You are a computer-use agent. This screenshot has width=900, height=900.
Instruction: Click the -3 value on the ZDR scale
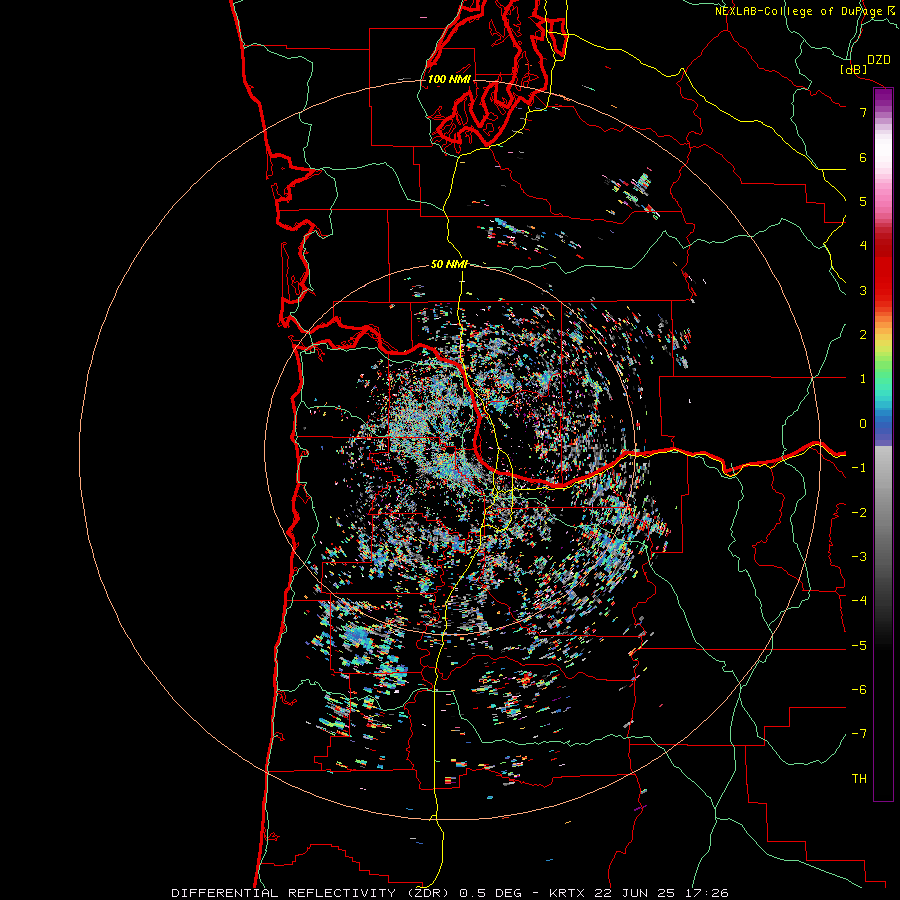click(x=859, y=557)
